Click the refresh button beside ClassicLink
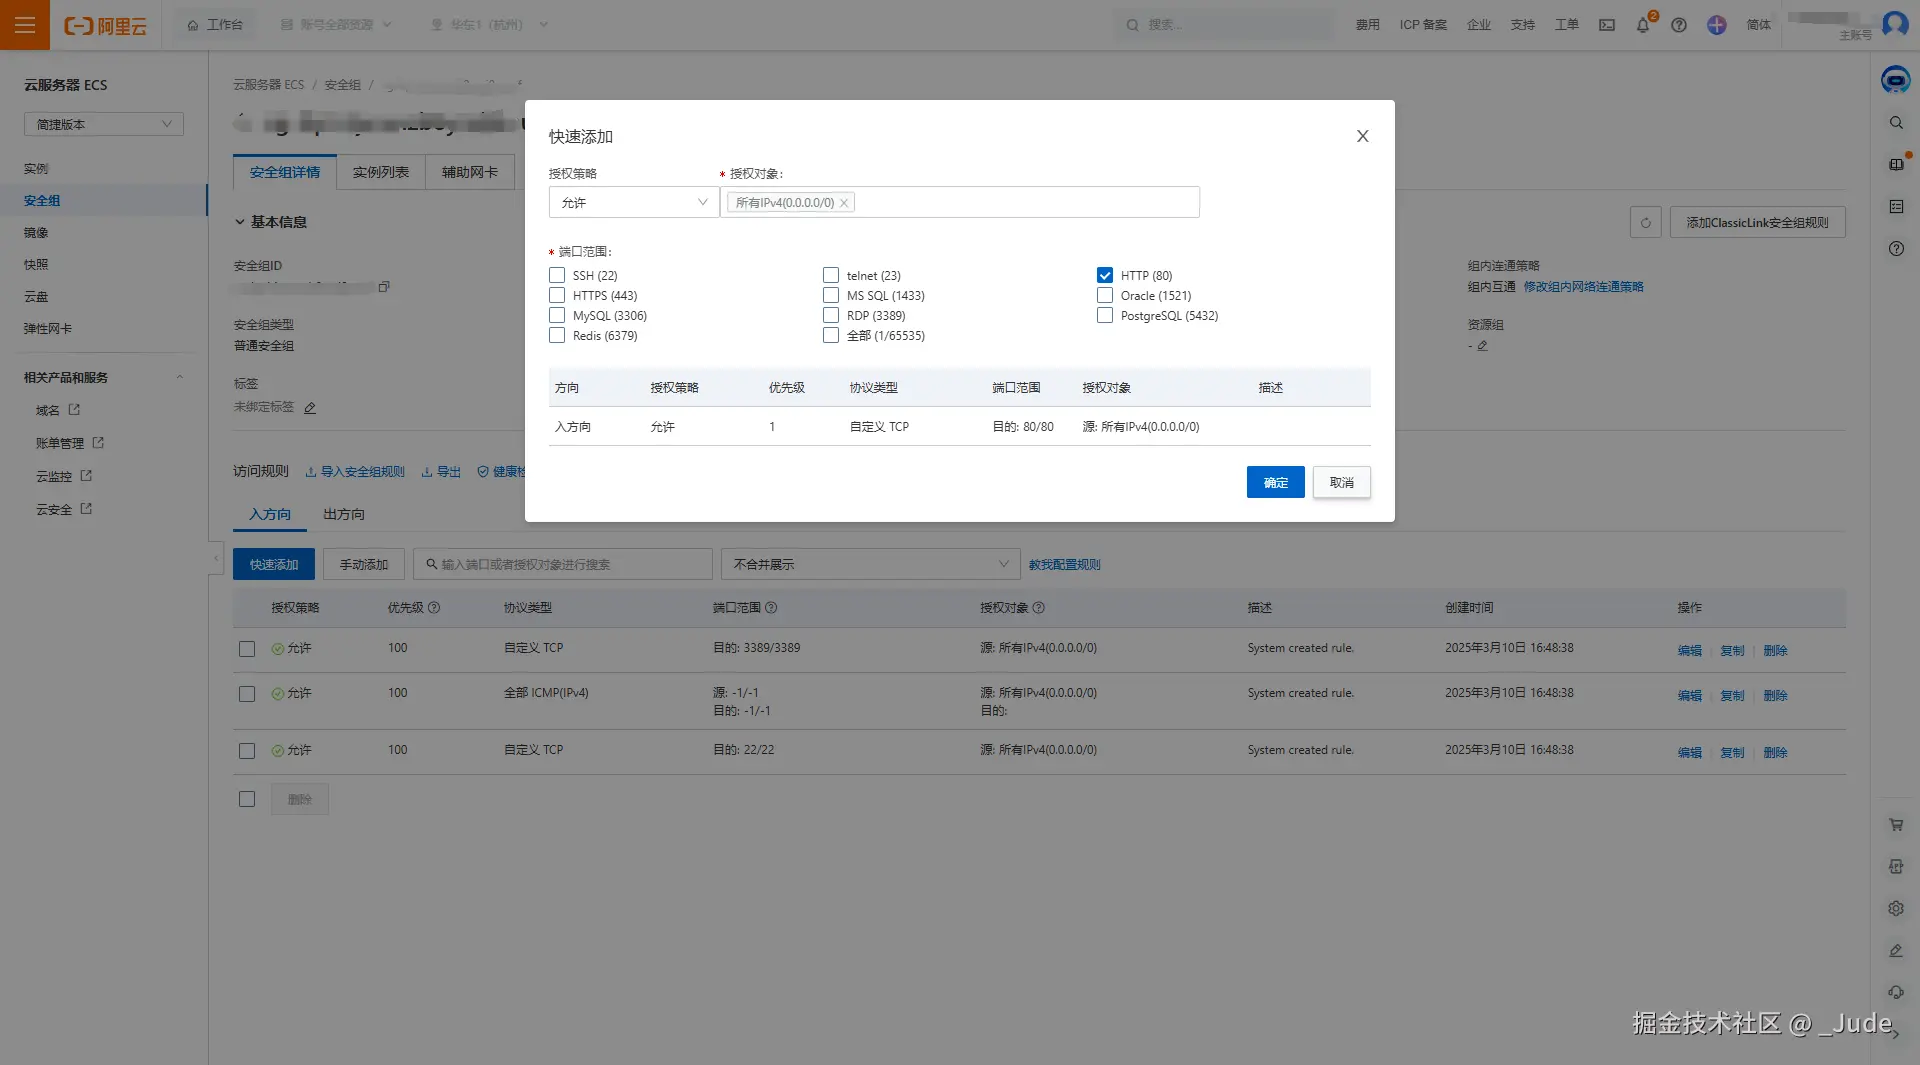This screenshot has height=1065, width=1920. point(1645,222)
